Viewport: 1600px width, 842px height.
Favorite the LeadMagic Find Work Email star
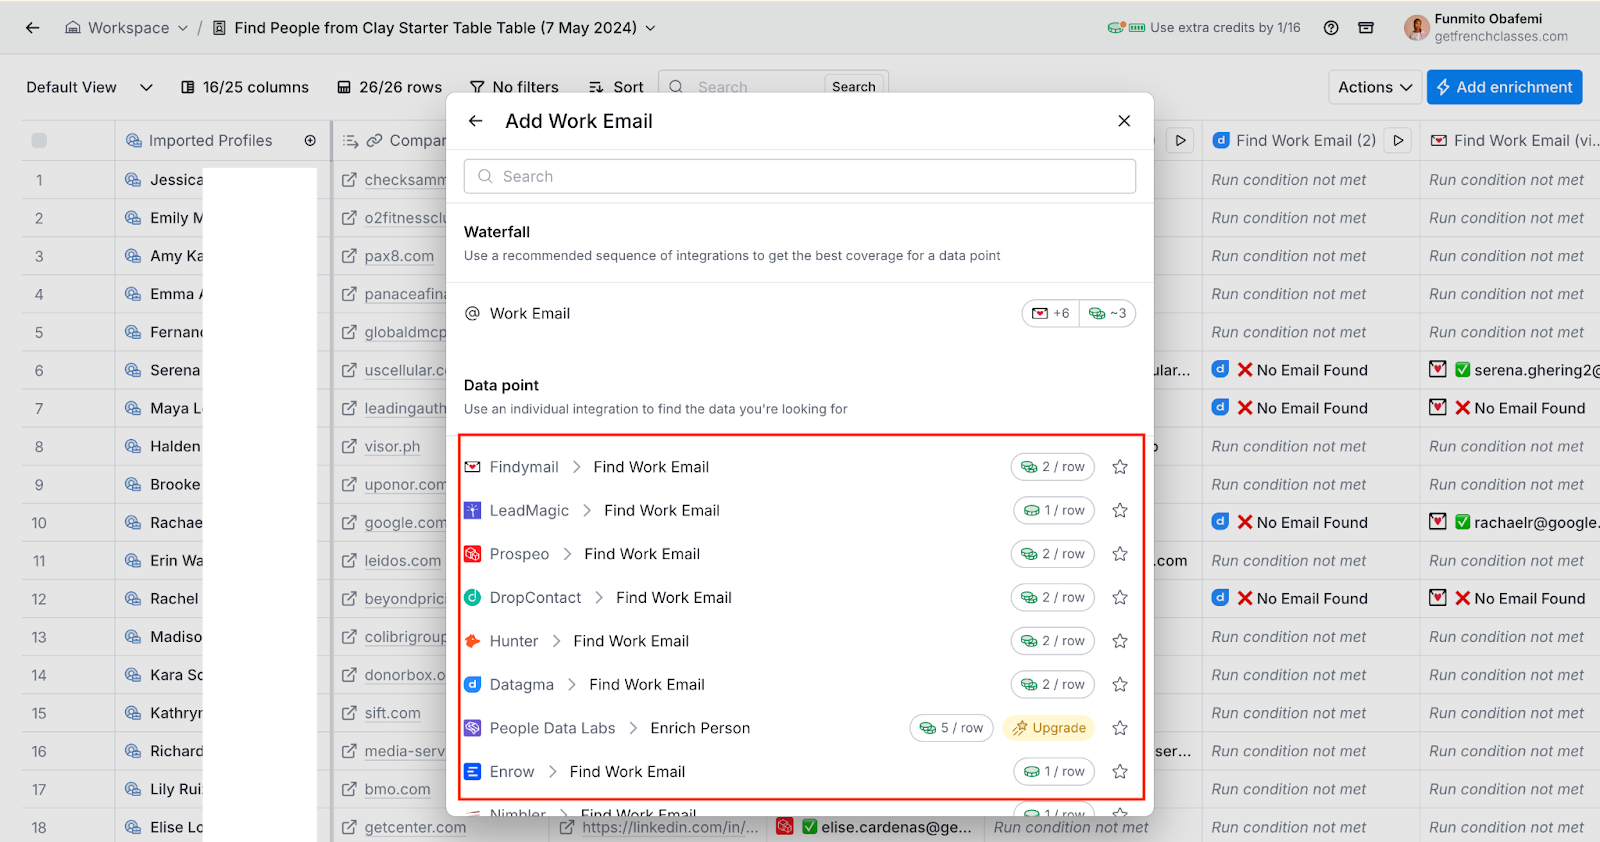[1120, 510]
